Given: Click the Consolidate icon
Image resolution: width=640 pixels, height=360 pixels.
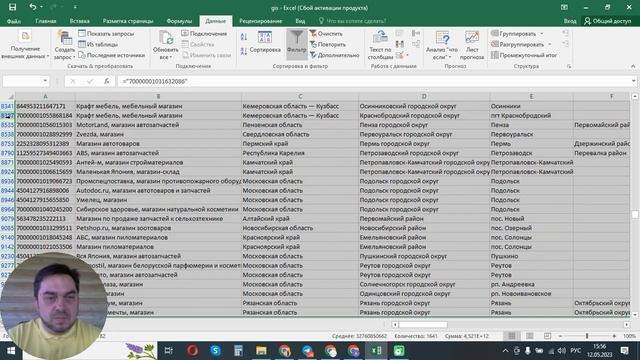Looking at the screenshot, I should pos(416,33).
